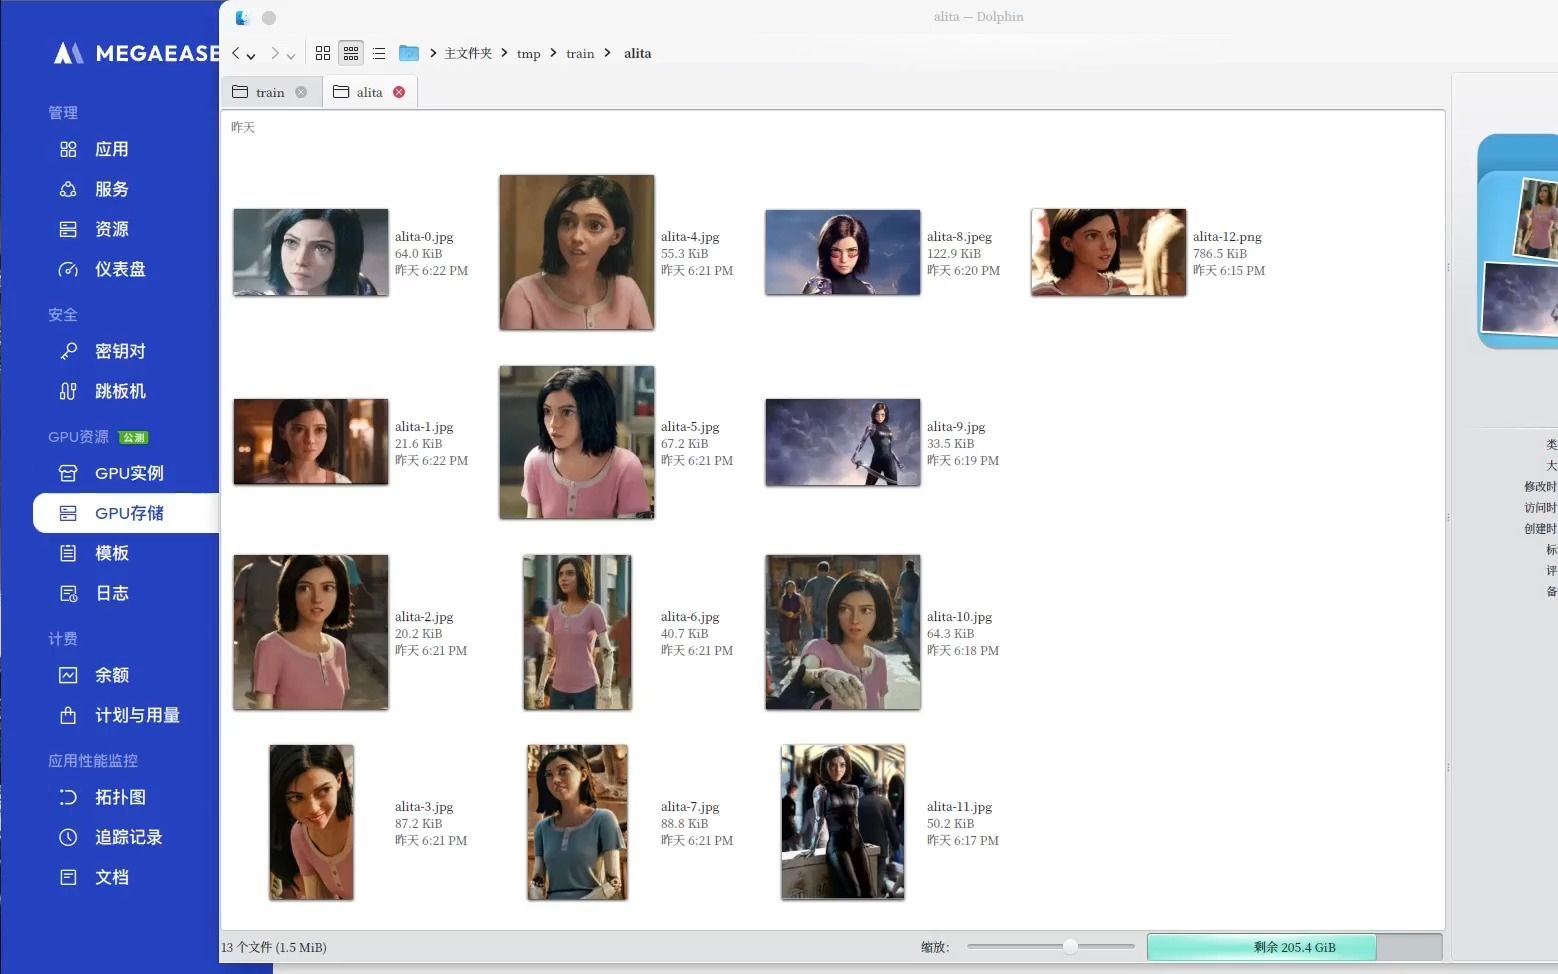This screenshot has height=974, width=1558.
Task: Go forward in Dolphin navigation history
Action: point(274,53)
